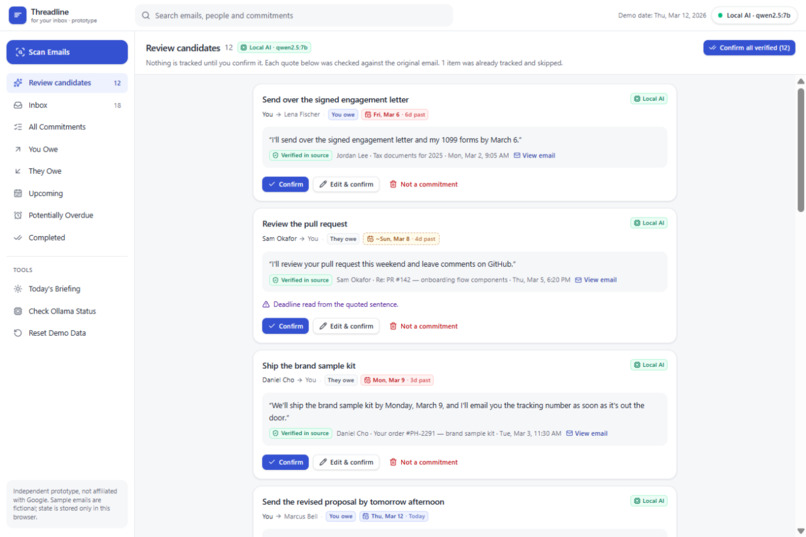Open Potentially Overdue view
Image resolution: width=806 pixels, height=537 pixels.
67,215
